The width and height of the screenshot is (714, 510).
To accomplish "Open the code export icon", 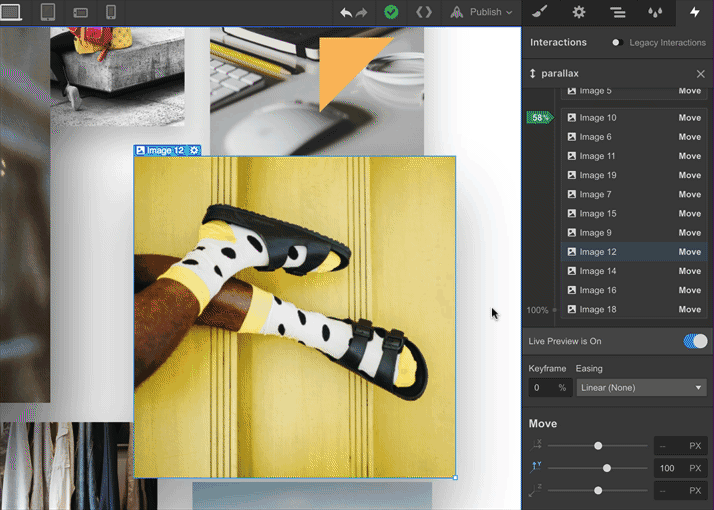I will pos(424,12).
